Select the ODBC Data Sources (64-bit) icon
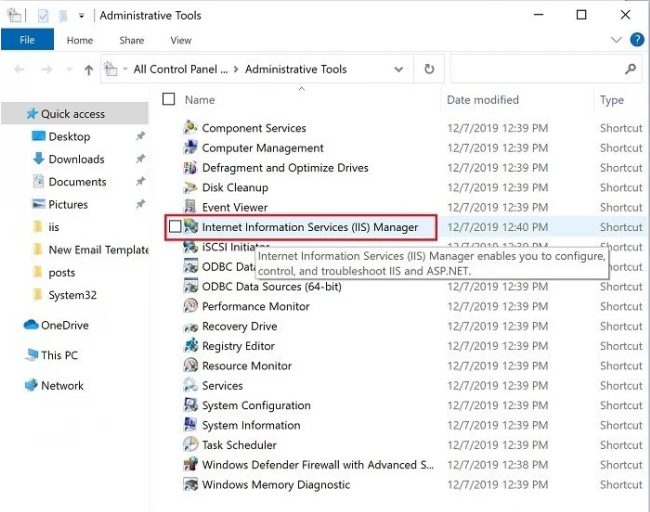The height and width of the screenshot is (512, 650). pyautogui.click(x=190, y=286)
